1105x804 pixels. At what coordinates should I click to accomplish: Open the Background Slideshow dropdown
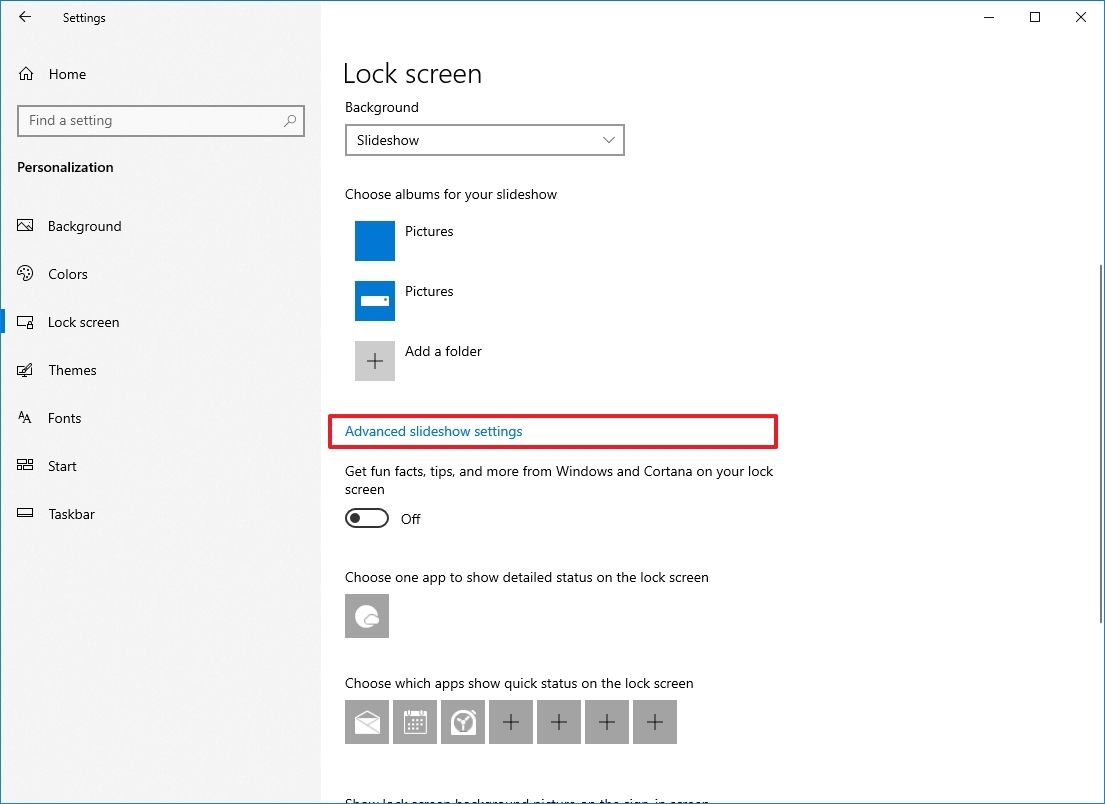click(484, 140)
